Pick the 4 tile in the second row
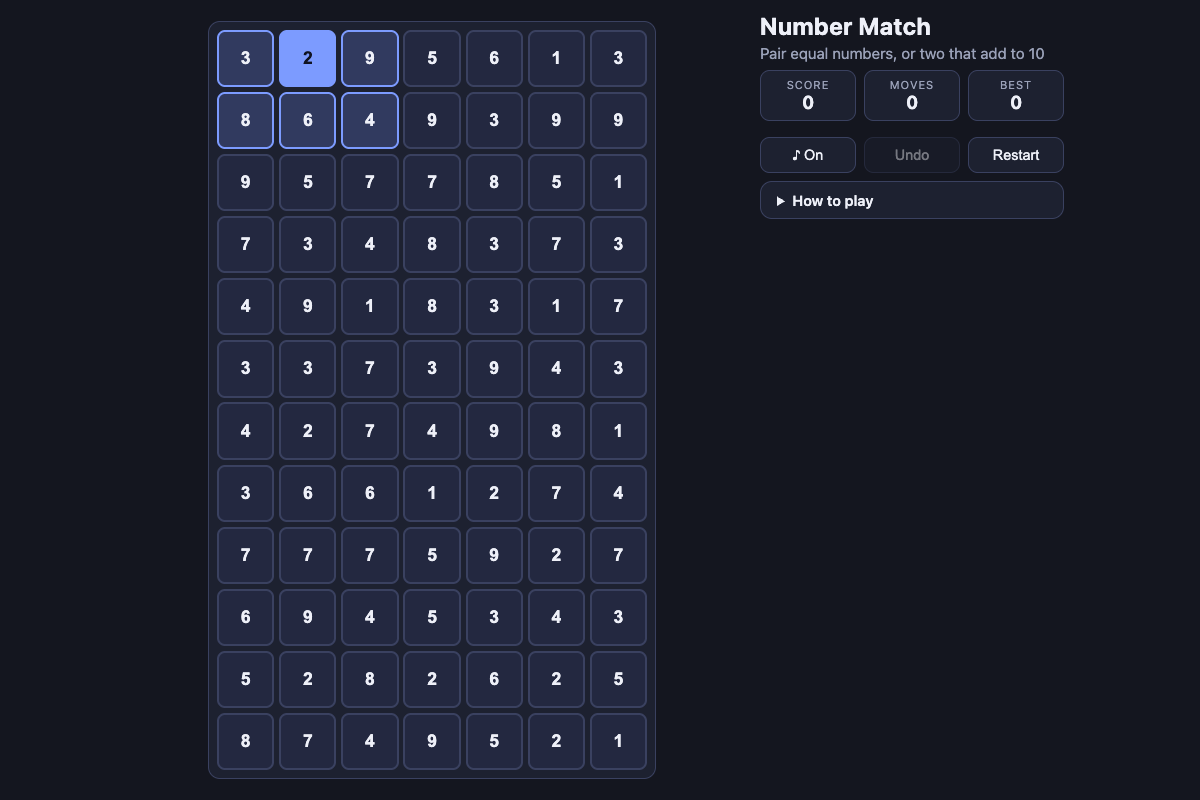The image size is (1200, 800). pyautogui.click(x=370, y=120)
